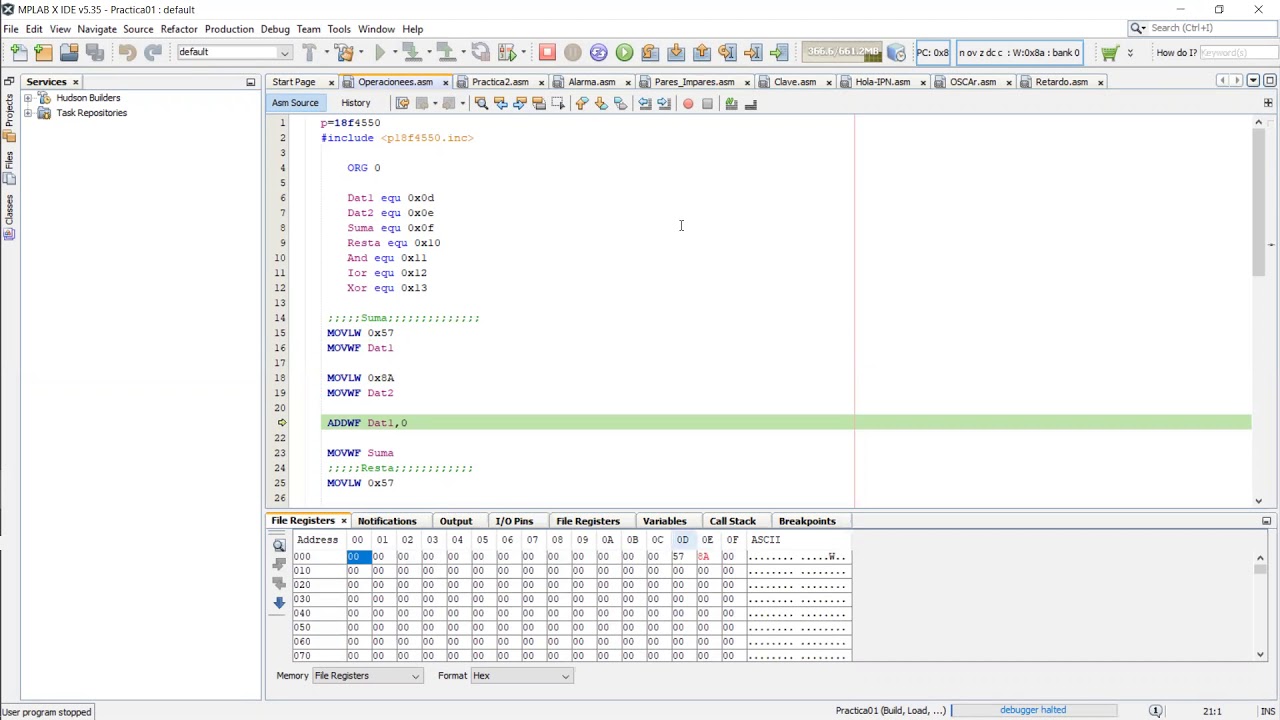Click the hammer Build Project icon
Screen dimensions: 1280x720
coord(310,52)
